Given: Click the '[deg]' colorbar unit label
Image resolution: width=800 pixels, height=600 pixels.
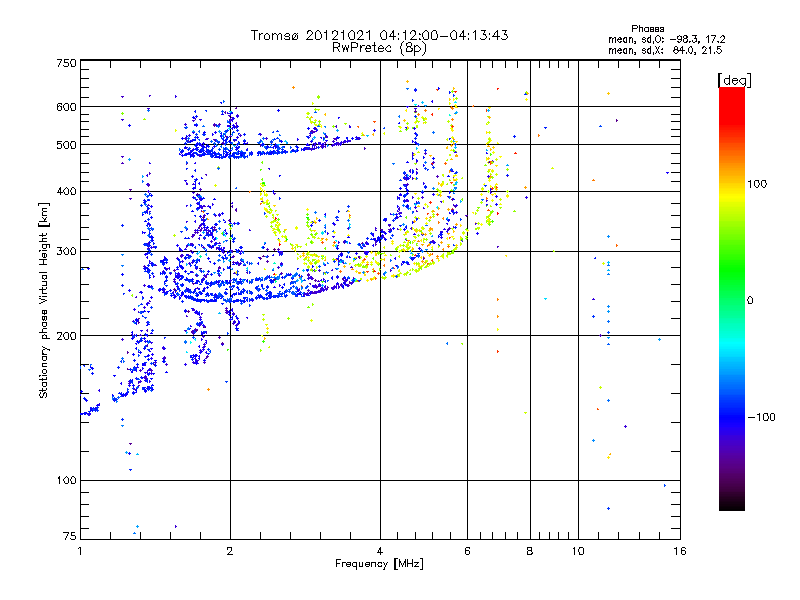Looking at the screenshot, I should 734,80.
